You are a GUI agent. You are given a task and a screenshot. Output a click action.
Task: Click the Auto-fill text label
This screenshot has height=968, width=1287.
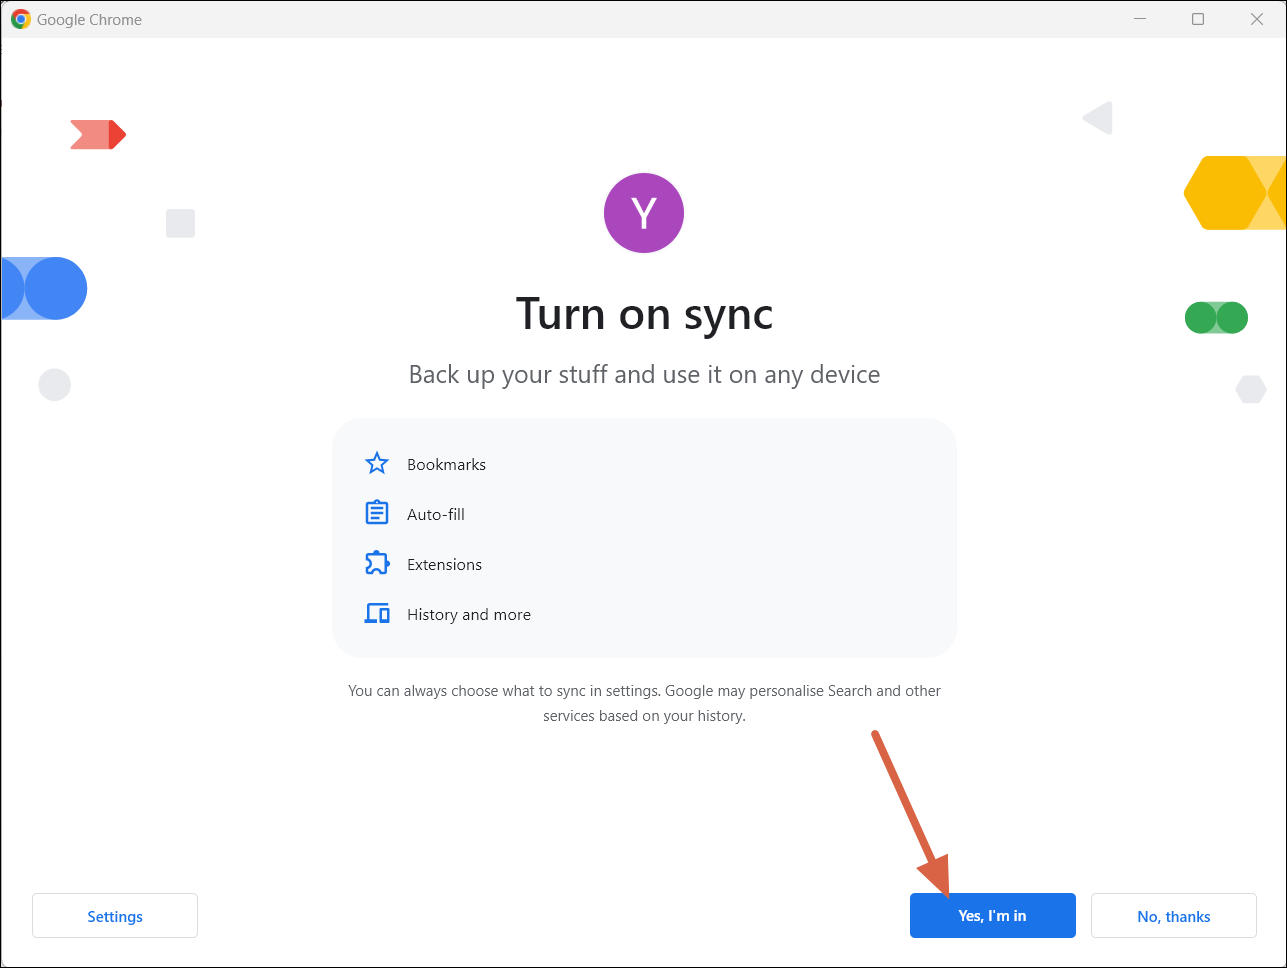point(436,514)
